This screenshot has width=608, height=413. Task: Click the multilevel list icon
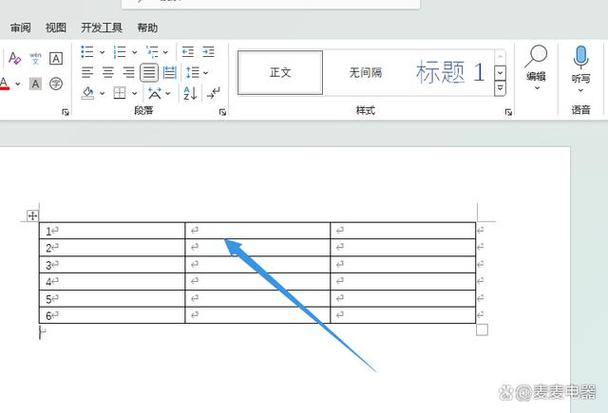[x=152, y=52]
